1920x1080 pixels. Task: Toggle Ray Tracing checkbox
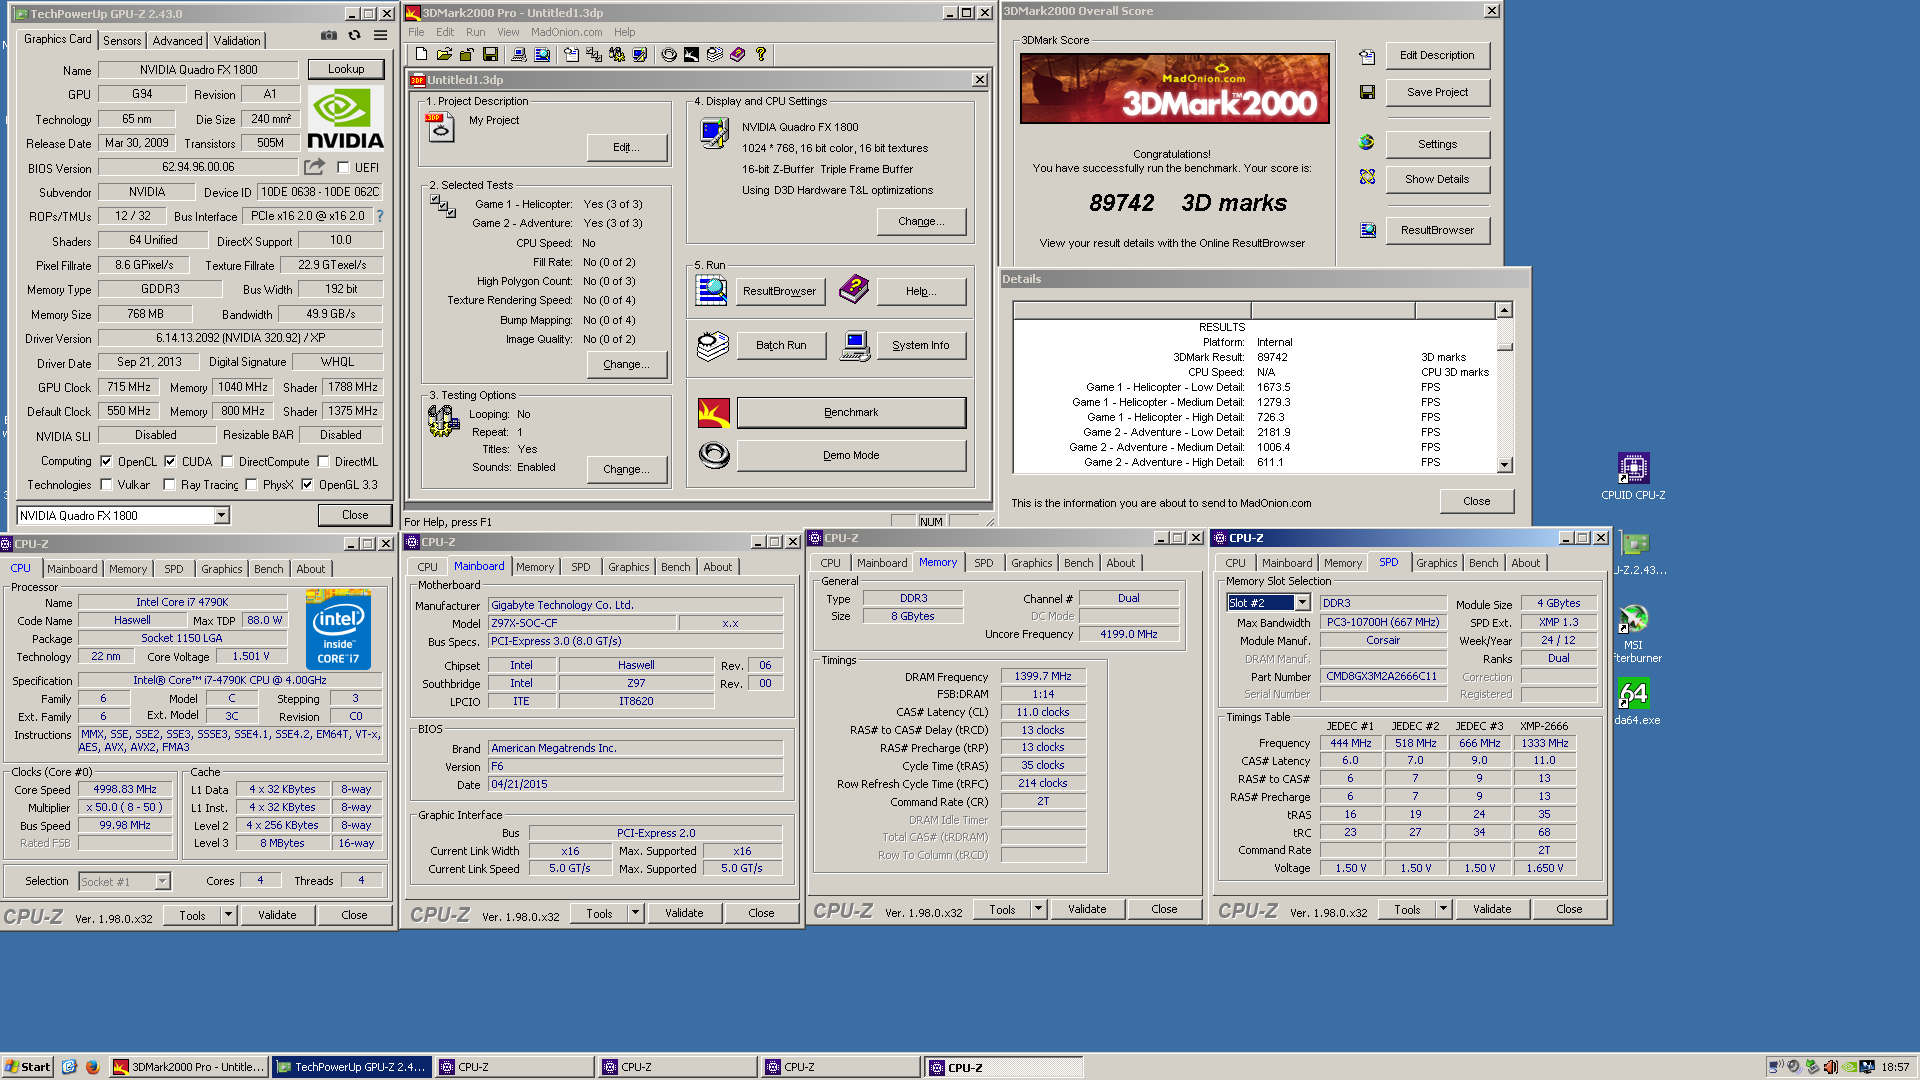tap(169, 485)
